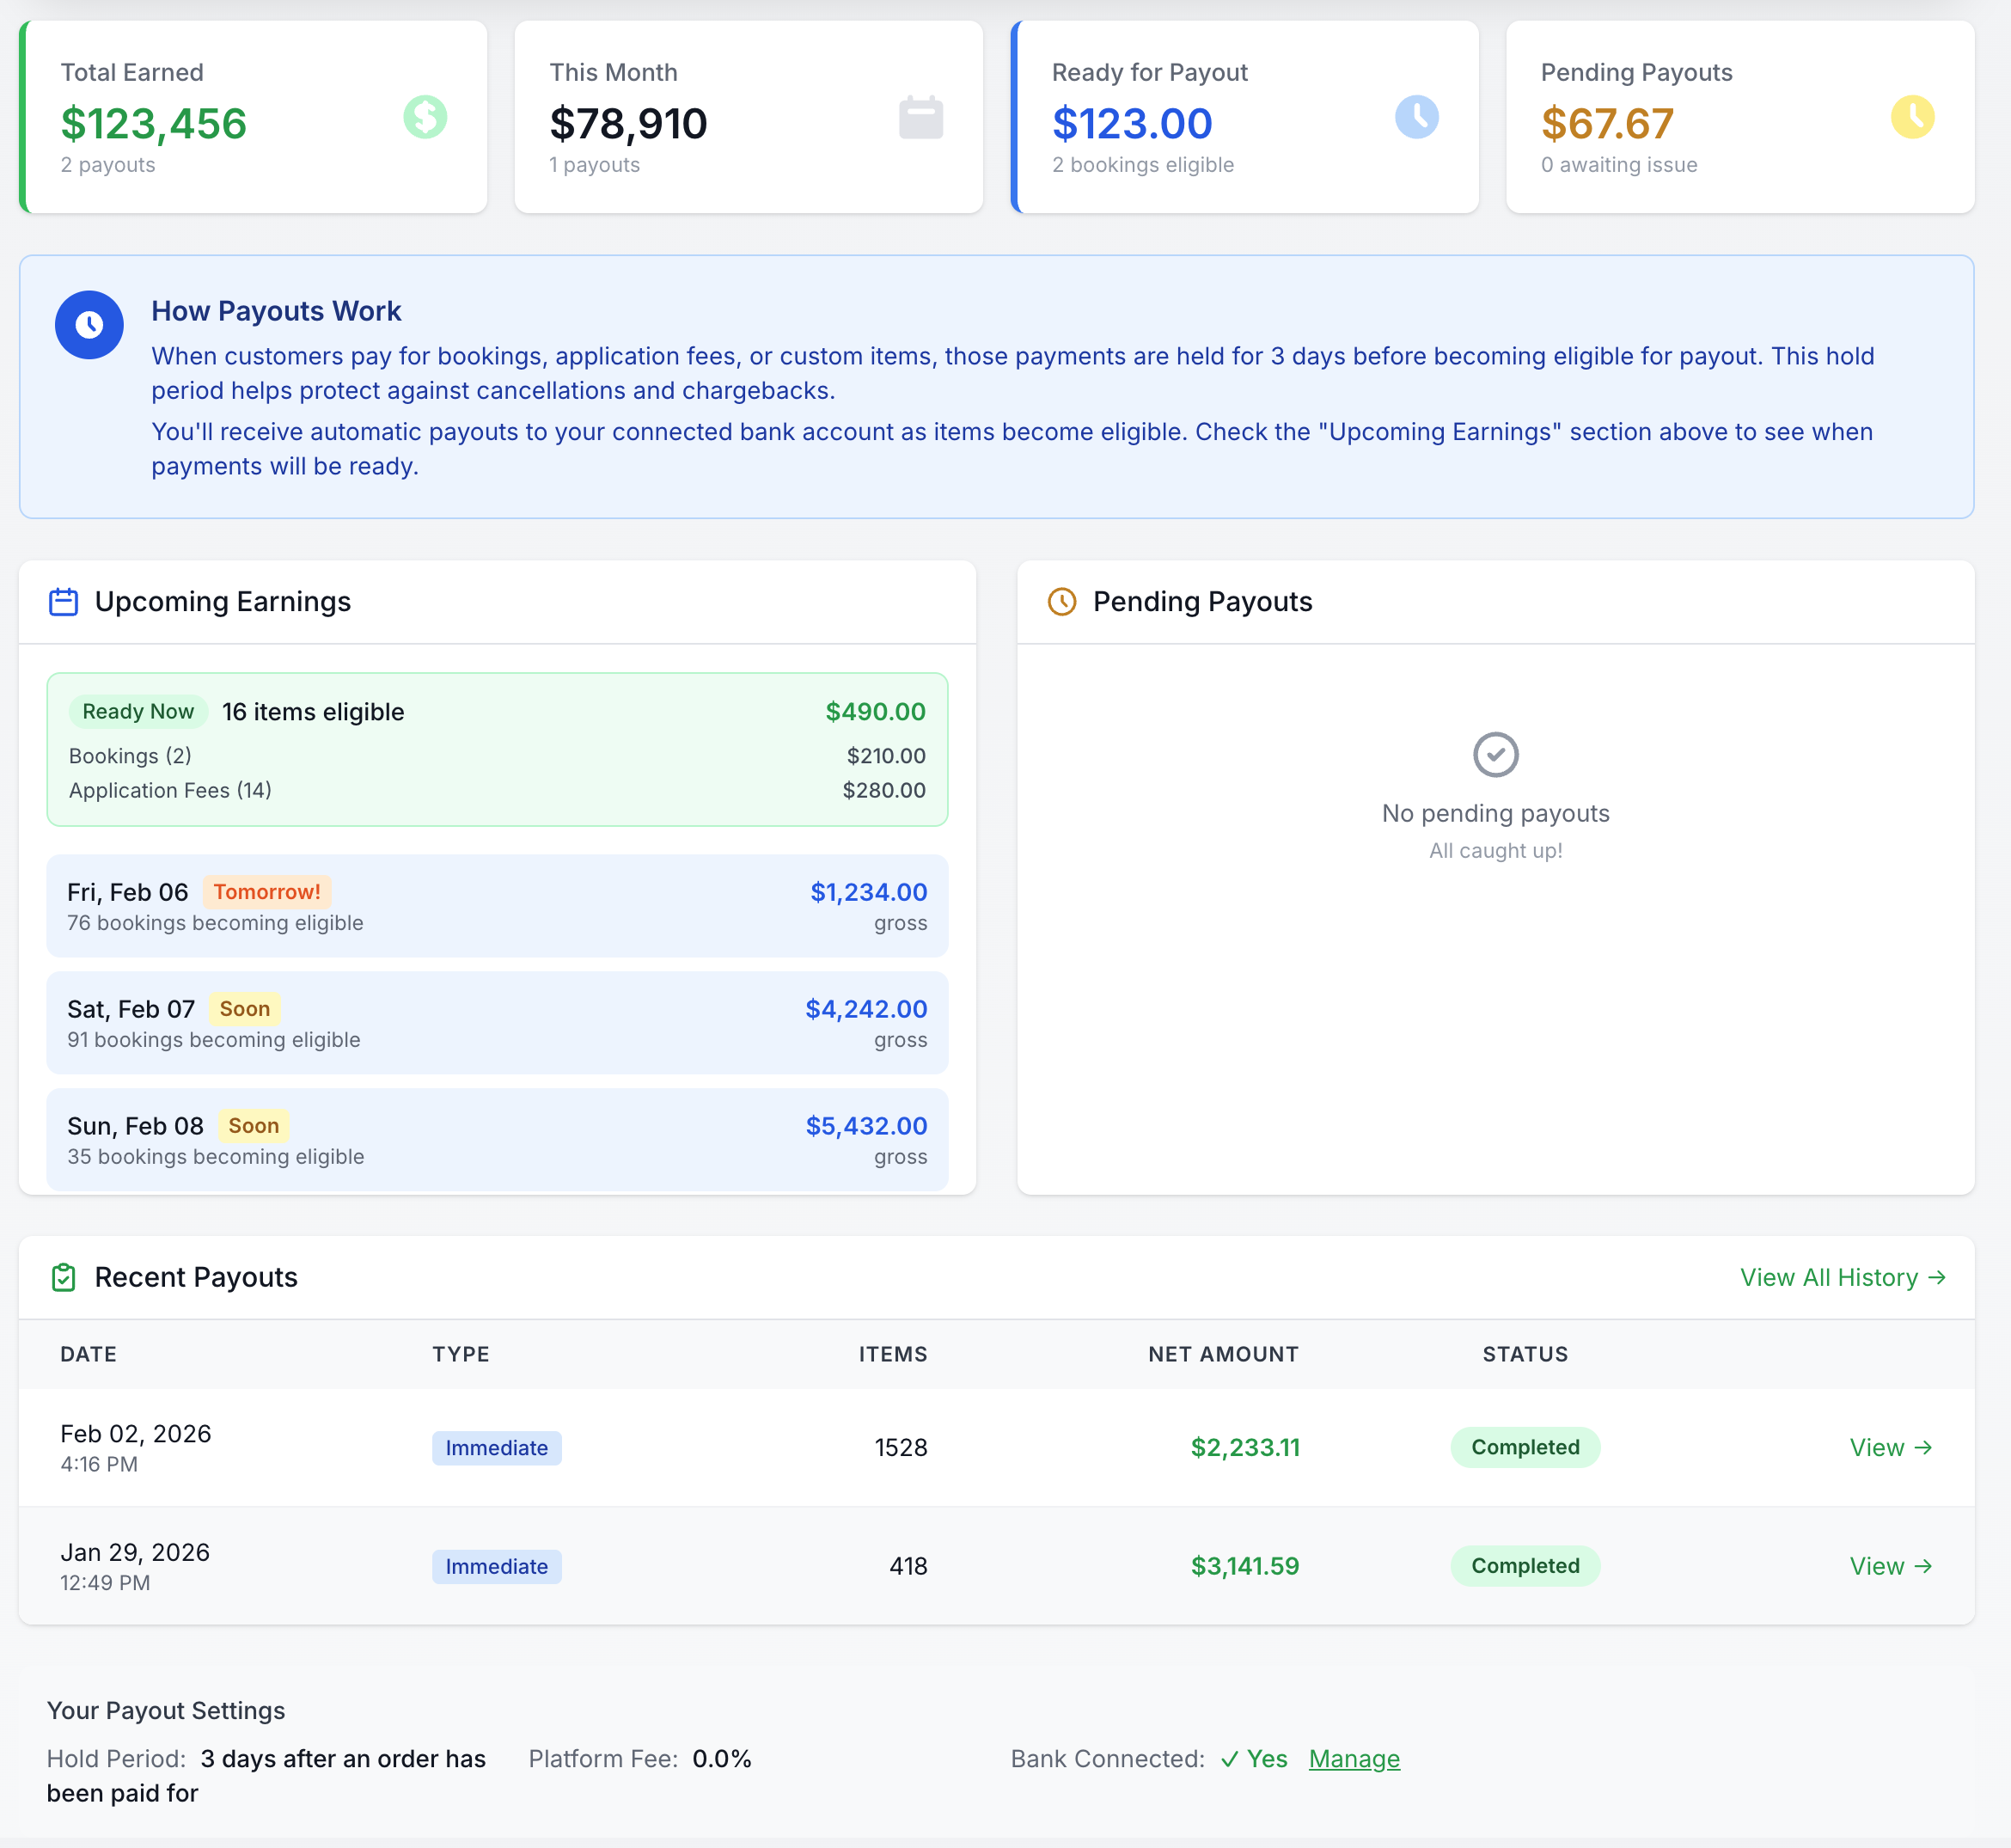Click the yellow clock icon on Pending Payouts card

(1913, 116)
